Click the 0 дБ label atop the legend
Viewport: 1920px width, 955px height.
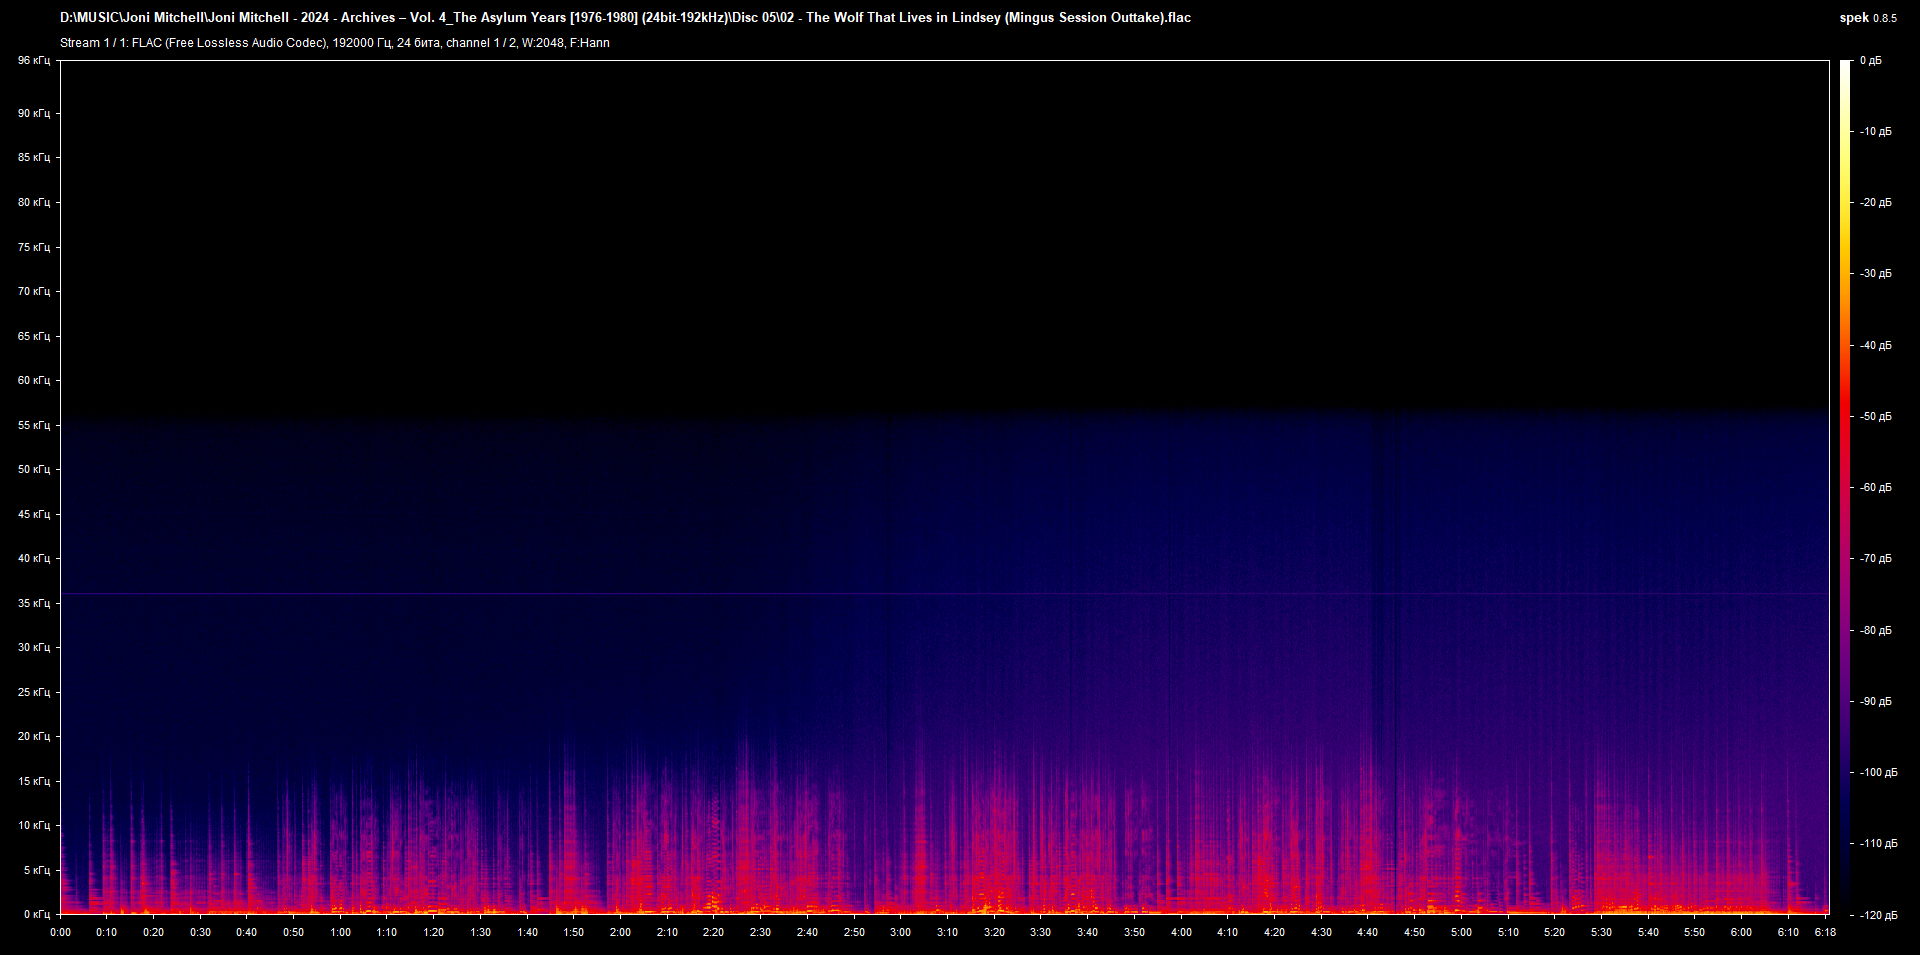(1873, 59)
